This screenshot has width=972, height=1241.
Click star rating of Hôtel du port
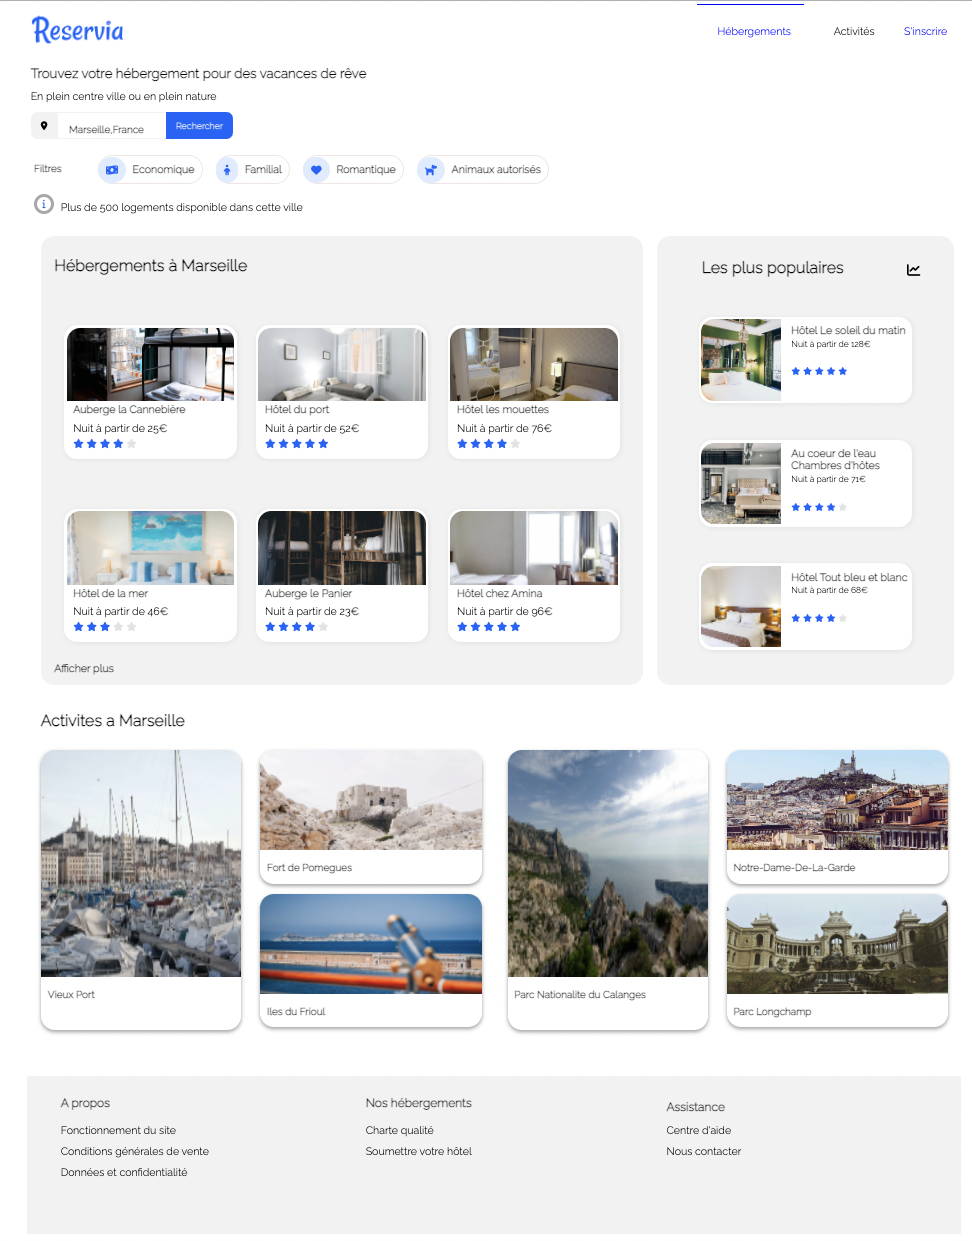(x=296, y=444)
